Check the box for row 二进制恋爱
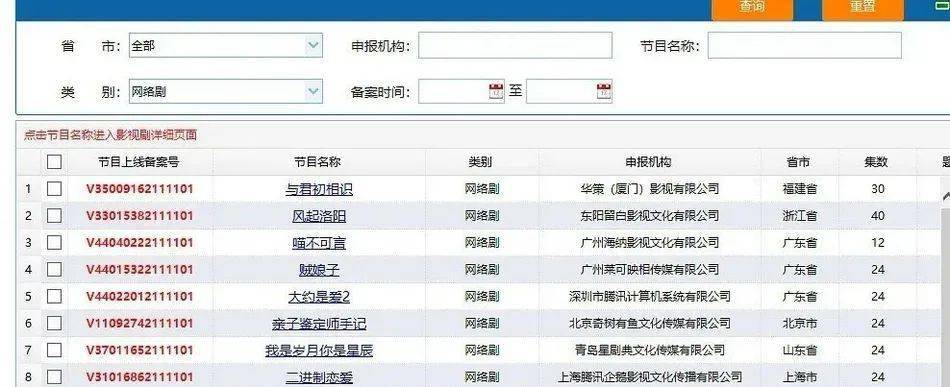 coord(55,377)
